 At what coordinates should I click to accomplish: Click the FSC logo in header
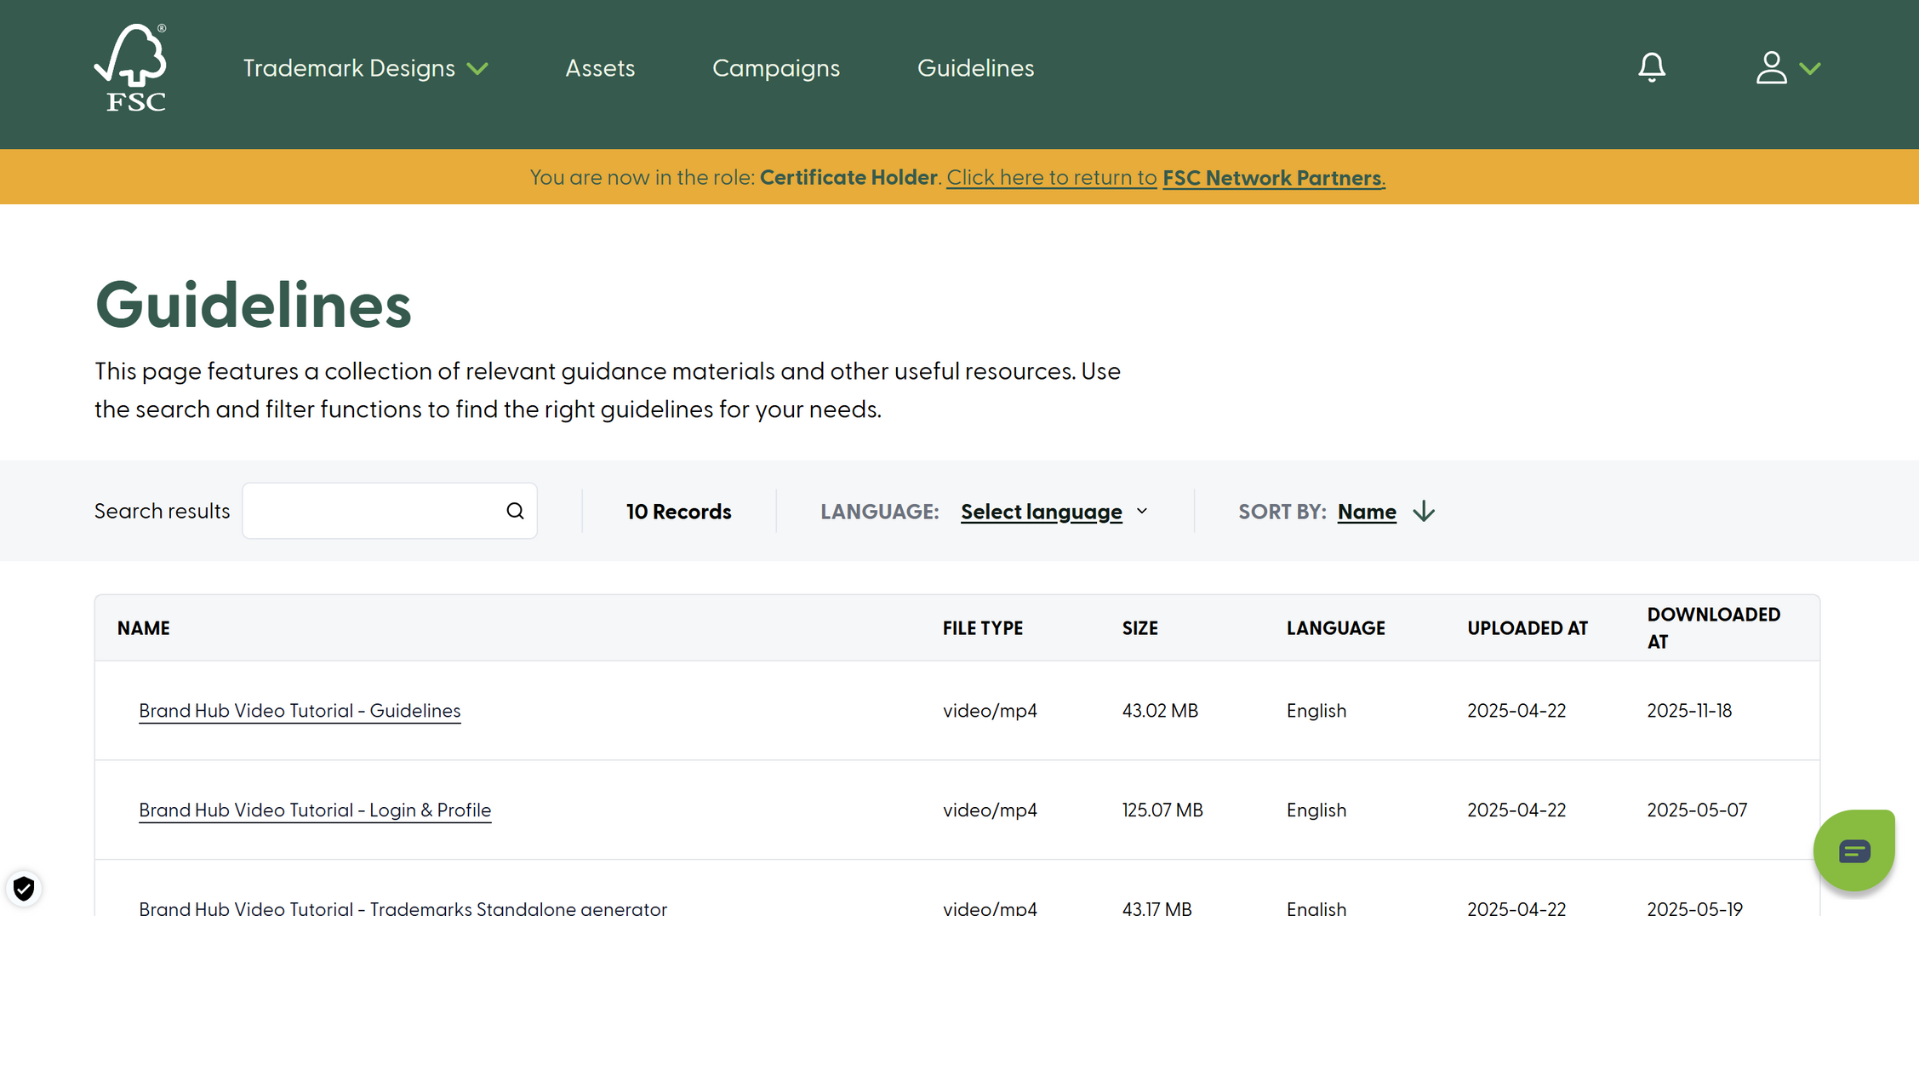click(131, 68)
